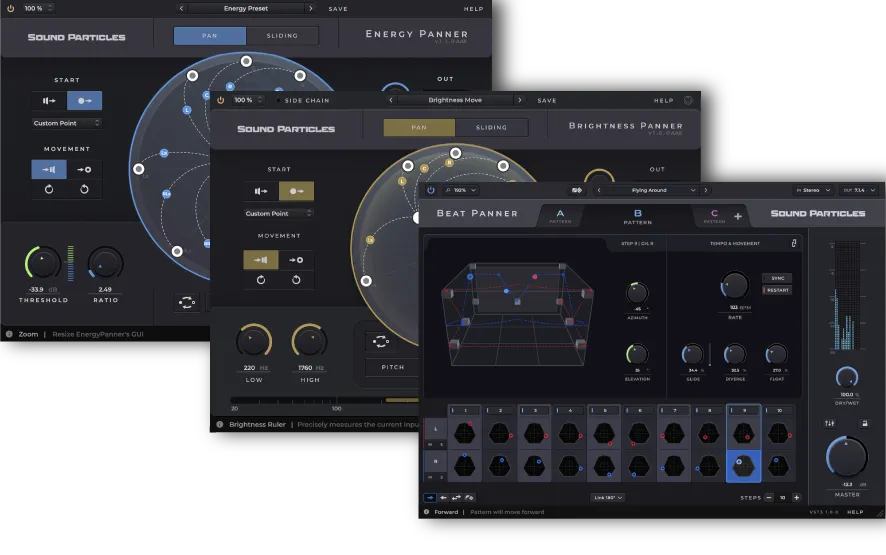Viewport: 886px width, 555px height.
Task: Select ping-pong pattern direction icon
Action: 456,497
